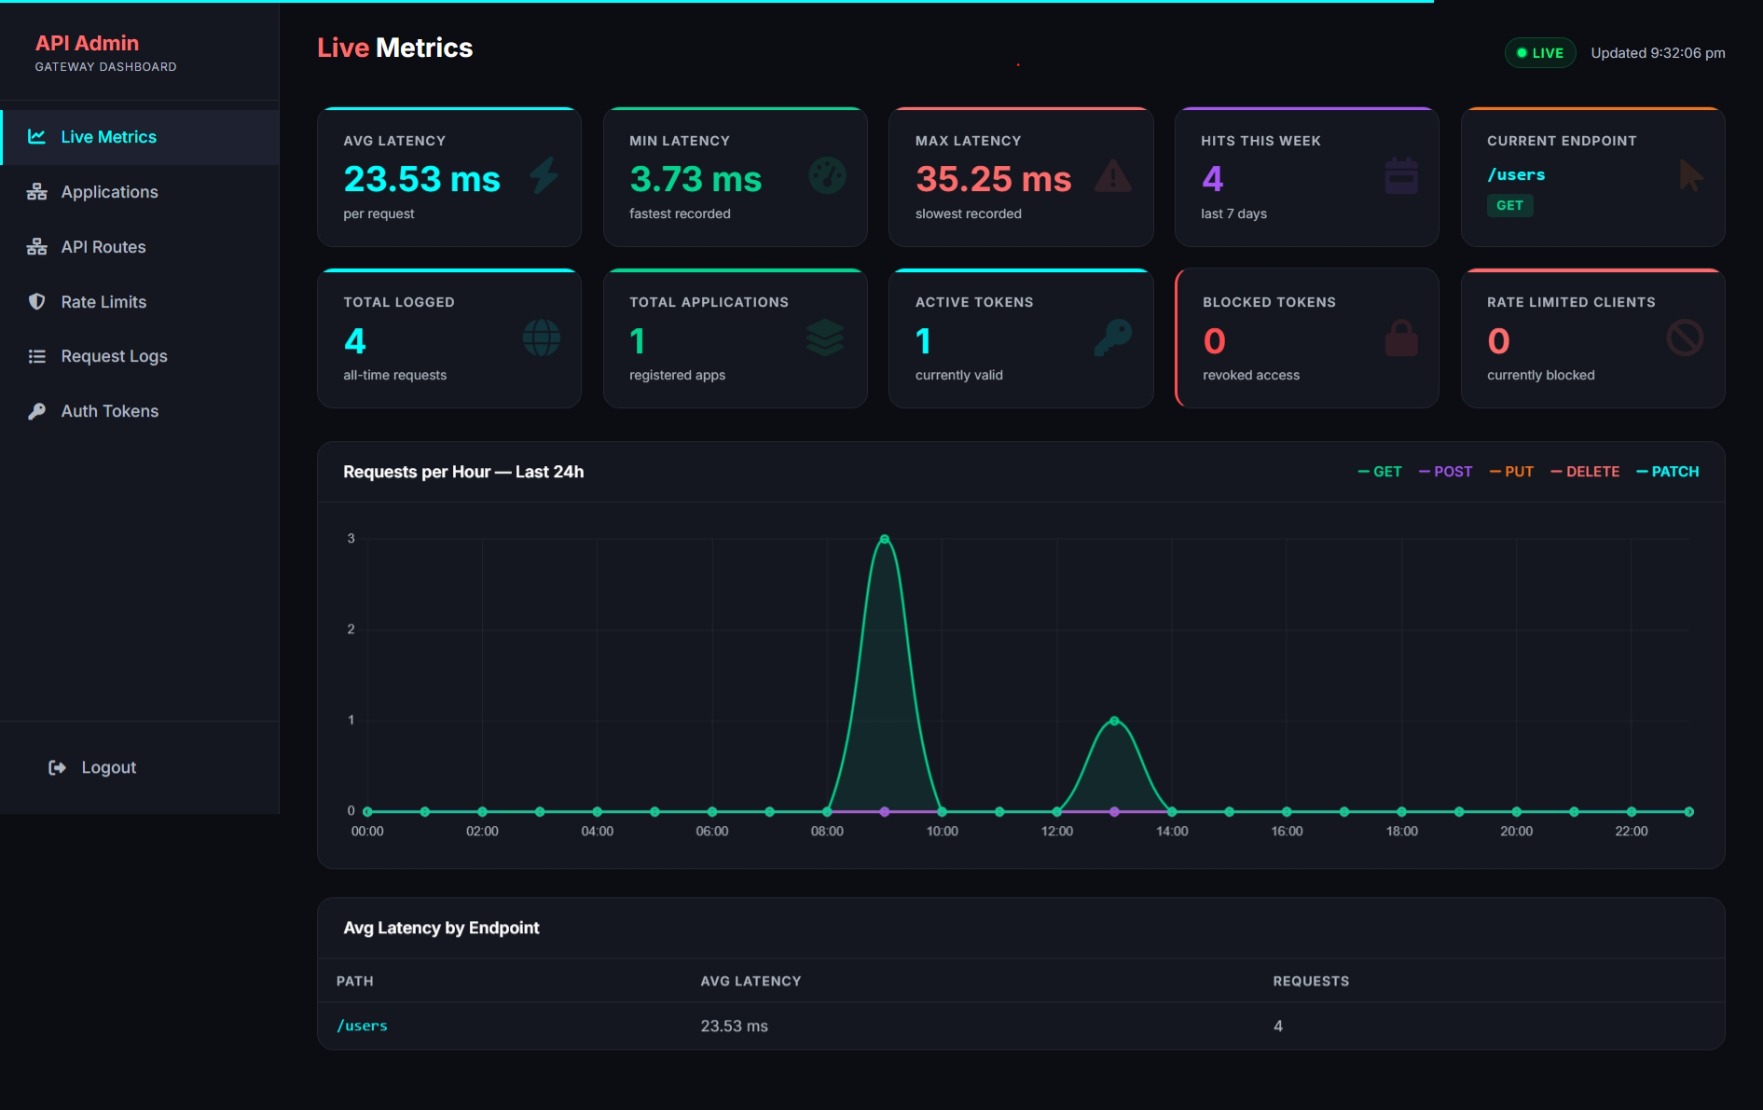Click the /users link in latency table
This screenshot has height=1110, width=1763.
pos(362,1025)
